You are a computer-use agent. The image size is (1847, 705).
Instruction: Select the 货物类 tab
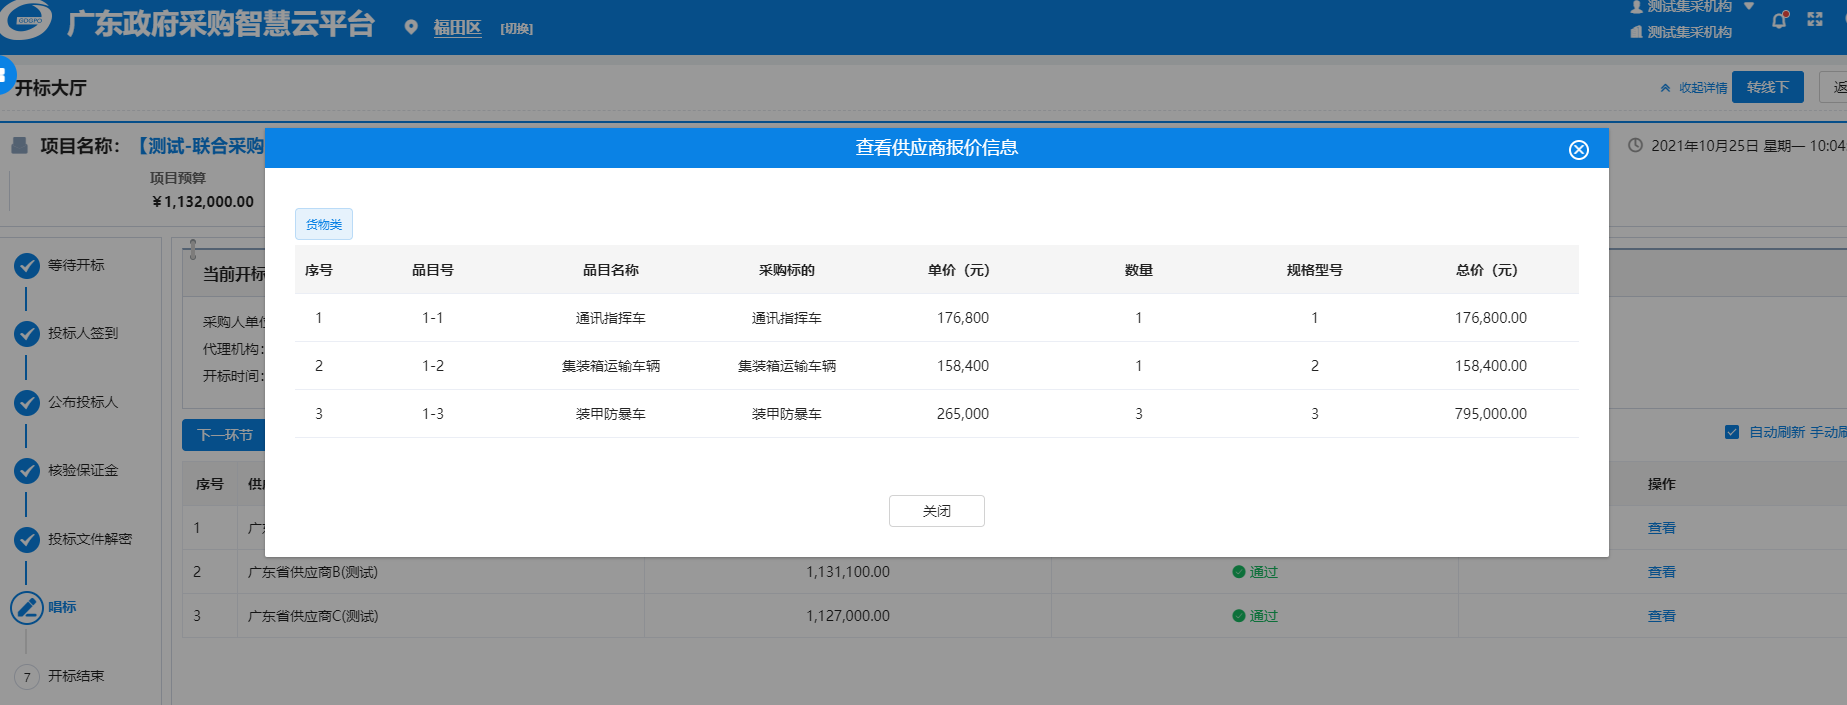[324, 224]
